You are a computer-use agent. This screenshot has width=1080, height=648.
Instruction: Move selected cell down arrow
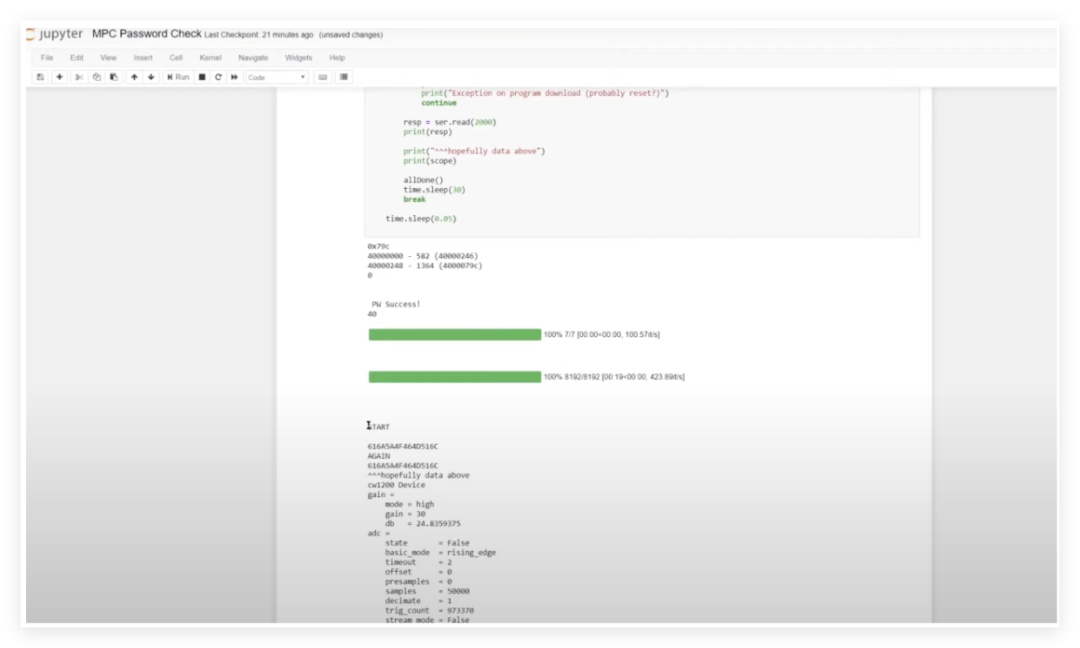tap(151, 77)
